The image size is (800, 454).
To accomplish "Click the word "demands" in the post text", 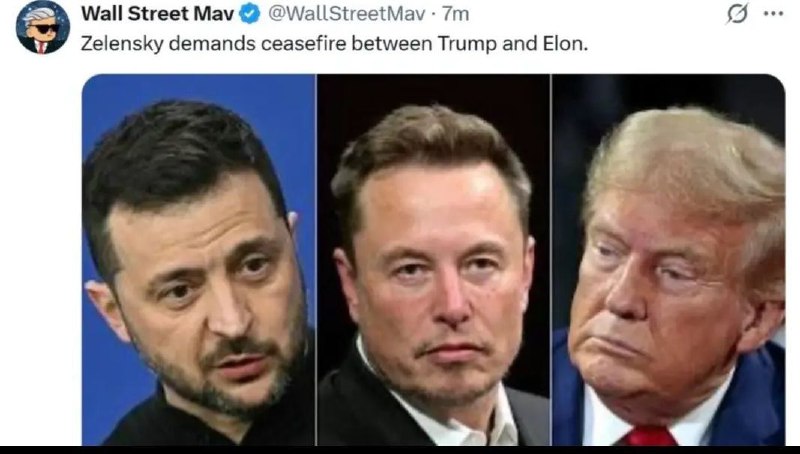I will pyautogui.click(x=212, y=44).
